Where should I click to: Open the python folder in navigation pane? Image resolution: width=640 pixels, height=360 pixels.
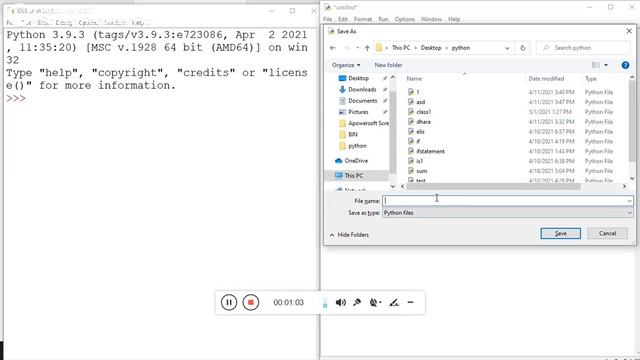click(x=357, y=146)
